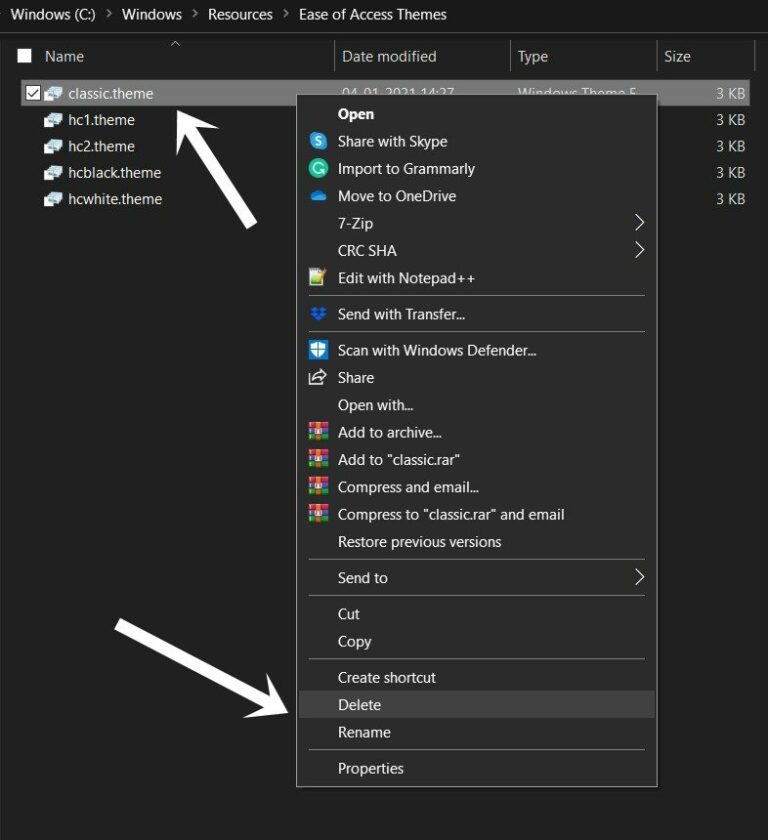Sort files by the Name column header
The image size is (768, 840).
pyautogui.click(x=64, y=56)
